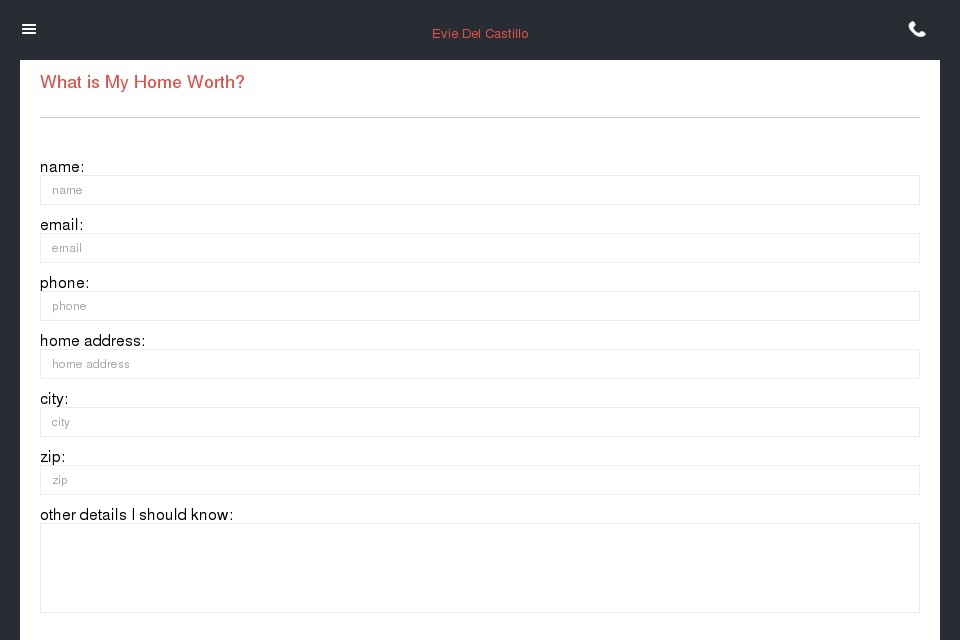Viewport: 960px width, 640px height.
Task: Click the 'home address:' label
Action: (x=92, y=341)
